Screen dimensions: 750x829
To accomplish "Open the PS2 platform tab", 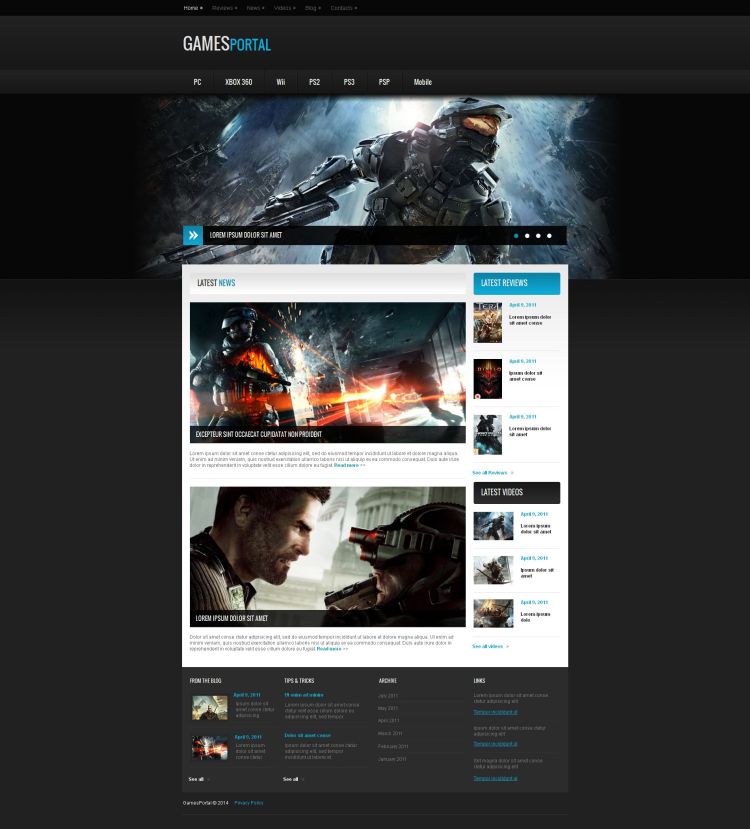I will (x=314, y=82).
